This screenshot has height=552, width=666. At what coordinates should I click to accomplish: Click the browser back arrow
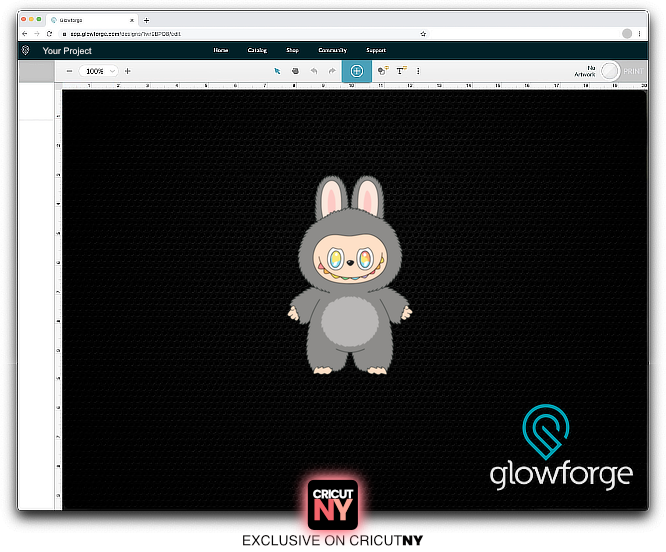pos(25,34)
